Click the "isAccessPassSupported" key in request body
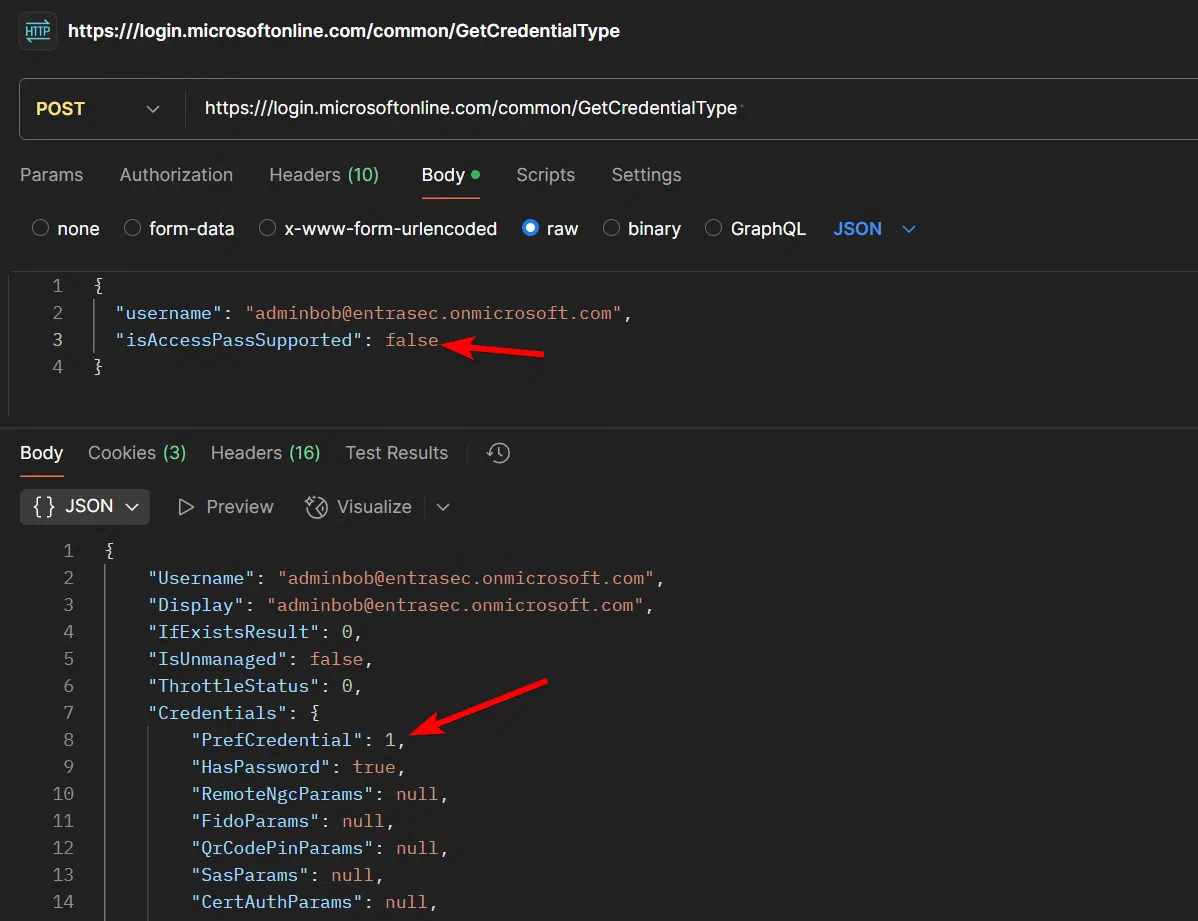 click(x=238, y=340)
